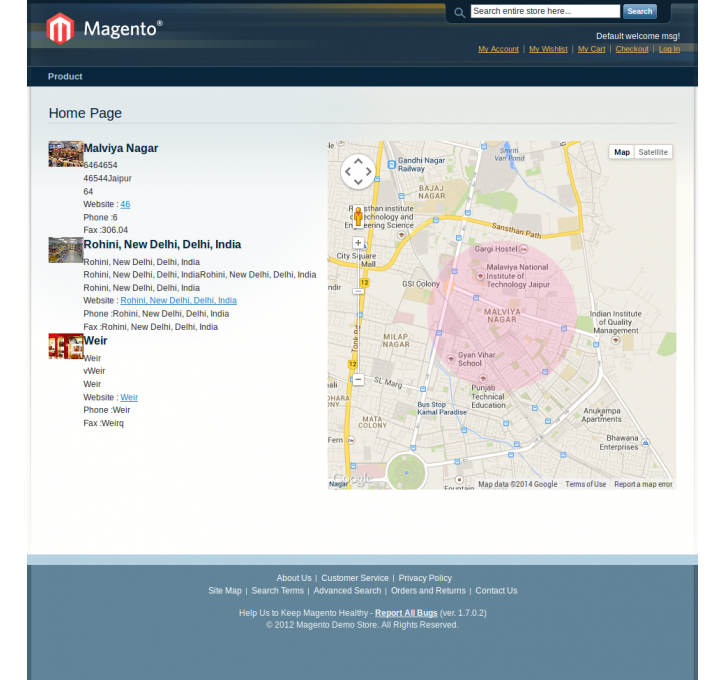Open Advanced Search footer link
This screenshot has height=680, width=725.
[347, 591]
